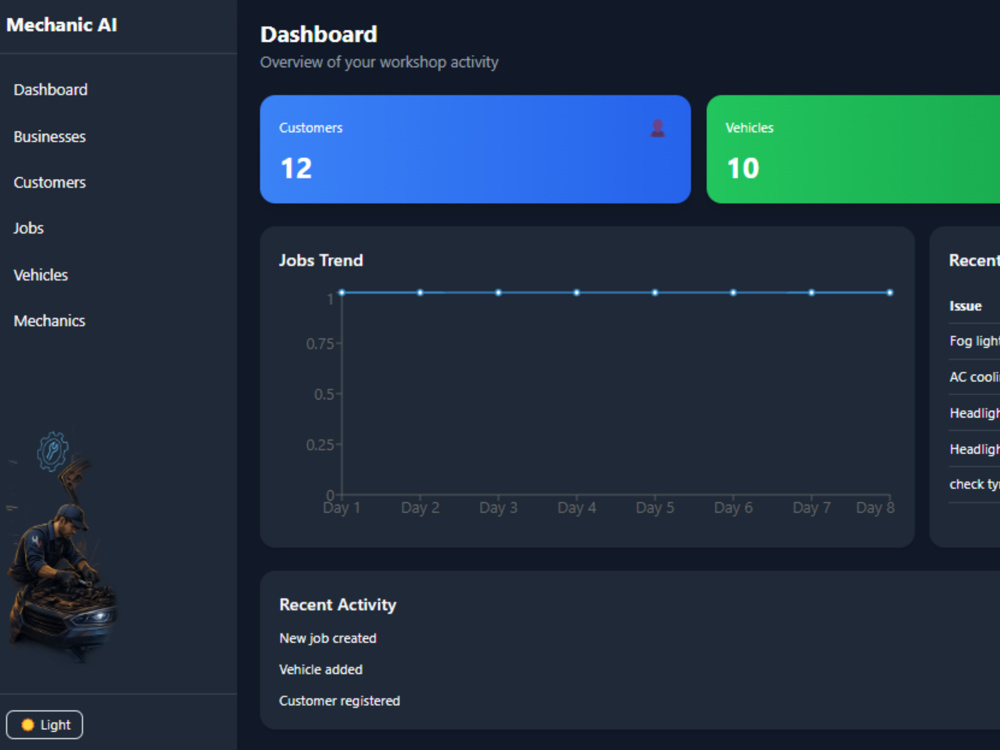Click the sun icon in Light button
The width and height of the screenshot is (1000, 750).
[x=27, y=724]
